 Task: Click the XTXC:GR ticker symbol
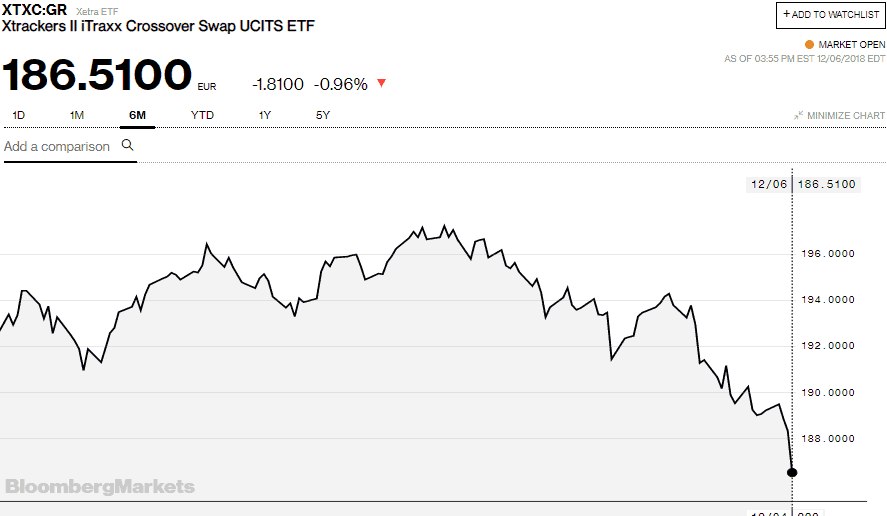point(35,10)
